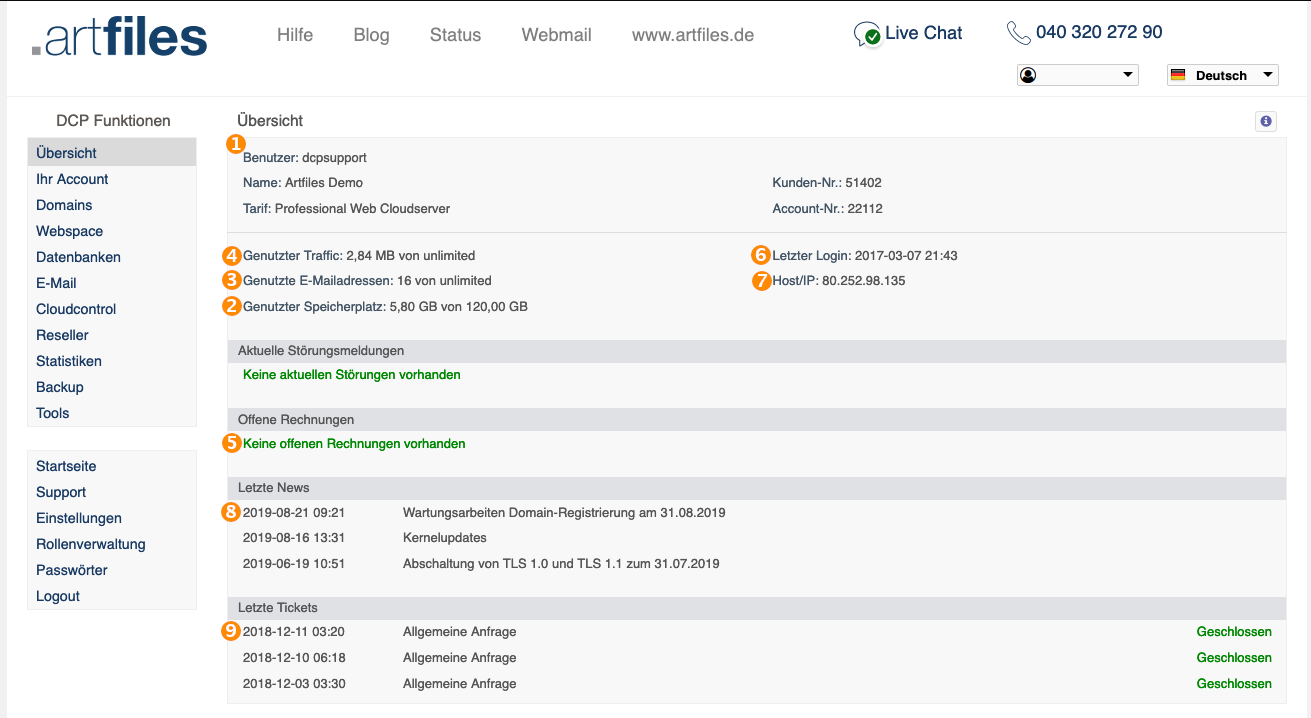Click Kunden-Nr.: 51402 text
The height and width of the screenshot is (718, 1311).
tap(827, 183)
